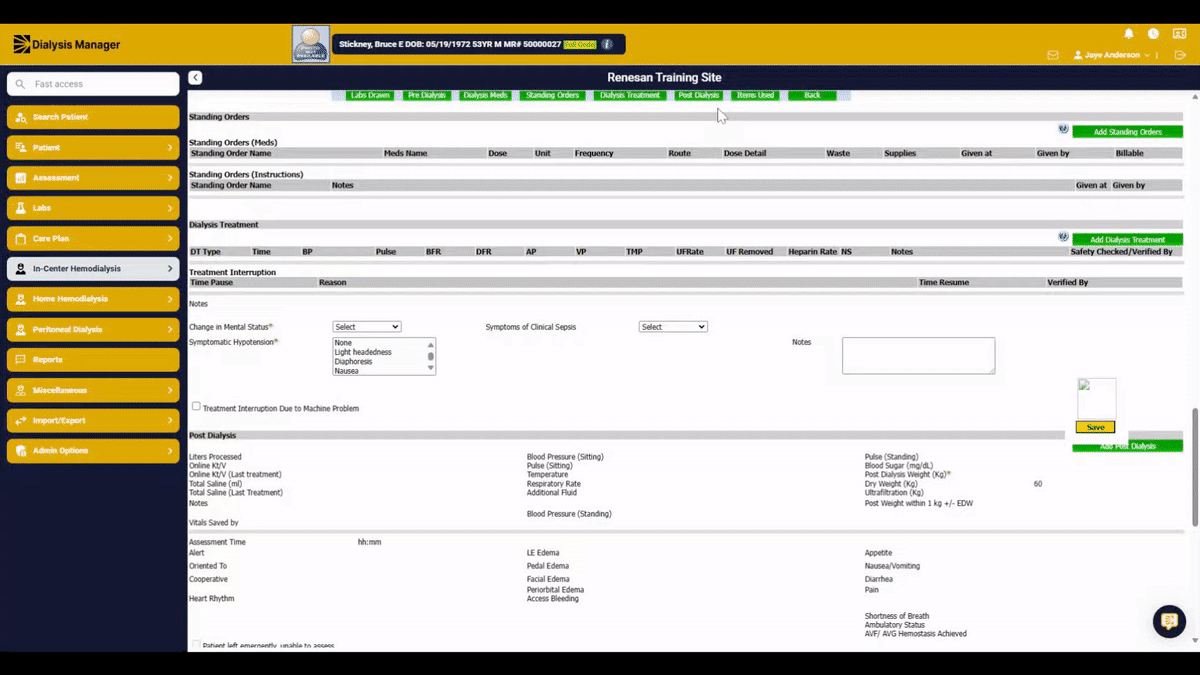Click the Reports sidebar icon
Image resolution: width=1200 pixels, height=675 pixels.
(x=20, y=360)
